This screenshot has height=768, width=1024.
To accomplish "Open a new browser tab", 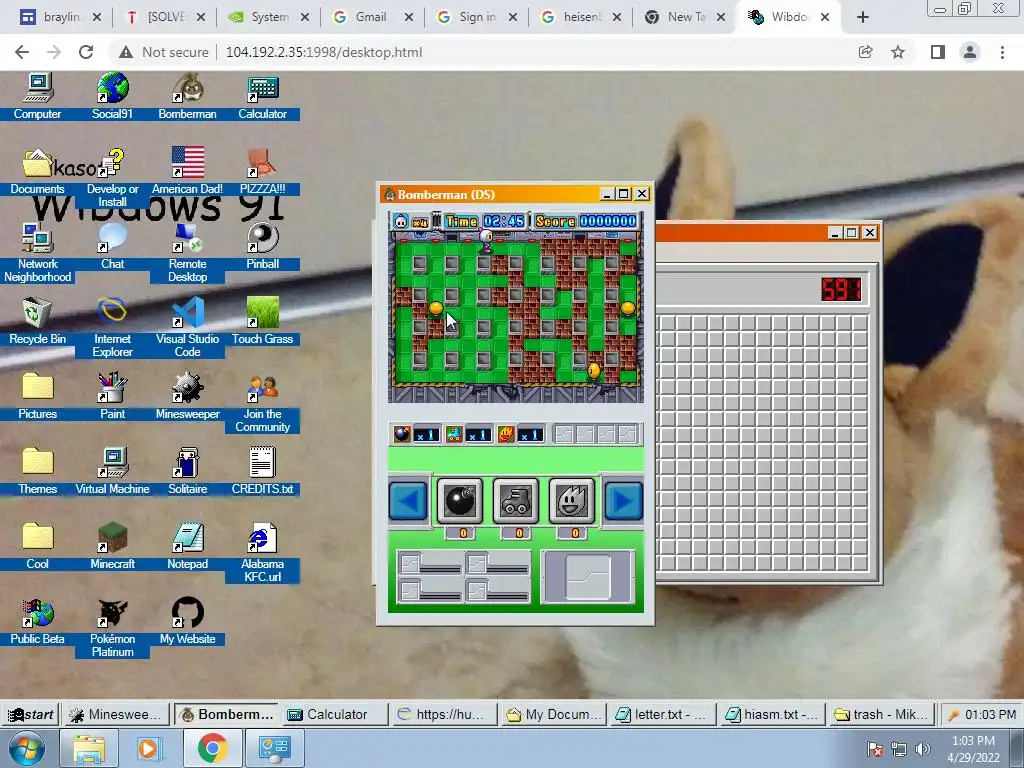I will click(x=863, y=18).
